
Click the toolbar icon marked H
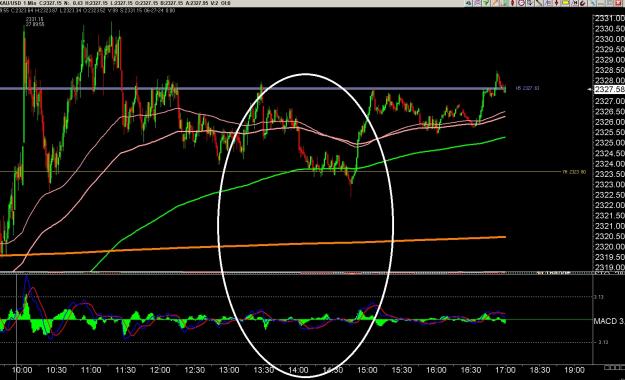(575, 3)
